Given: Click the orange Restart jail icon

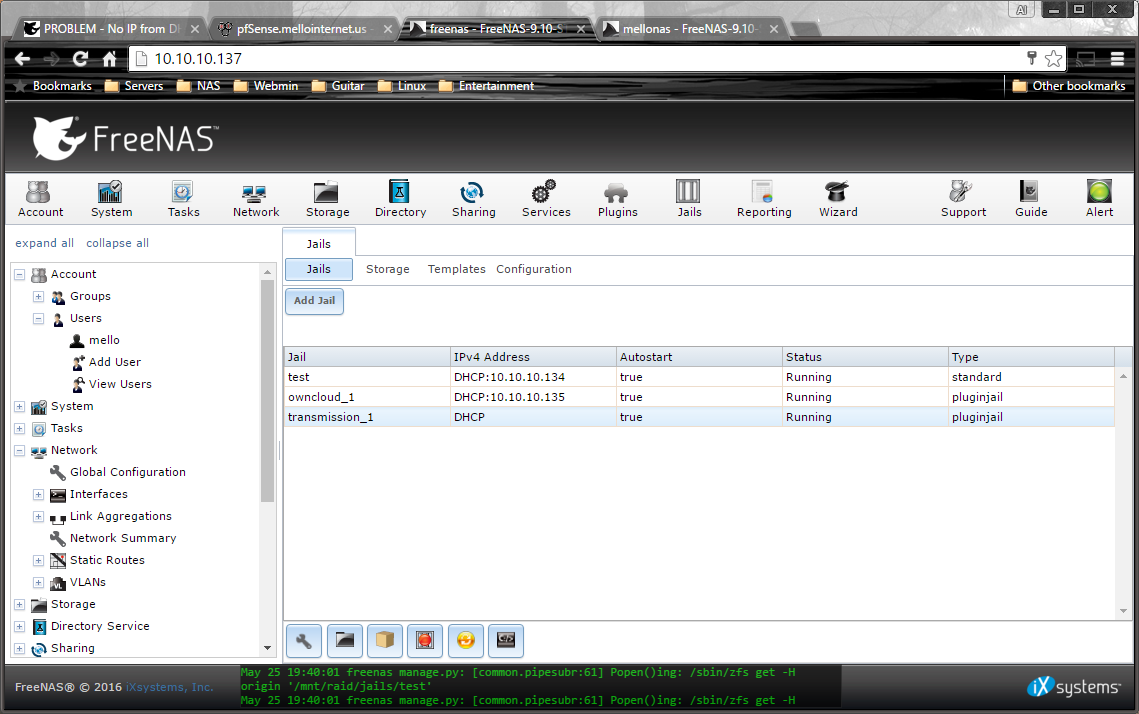Looking at the screenshot, I should point(465,639).
